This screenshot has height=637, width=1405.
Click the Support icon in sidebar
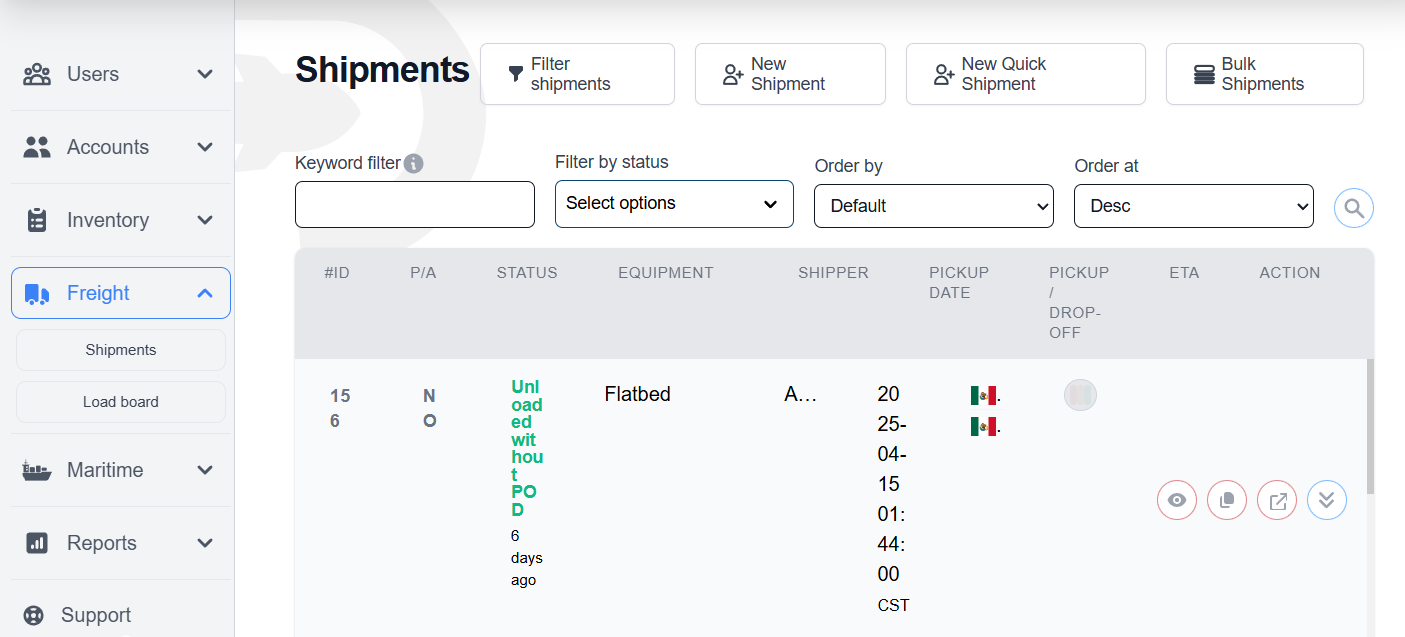point(37,615)
